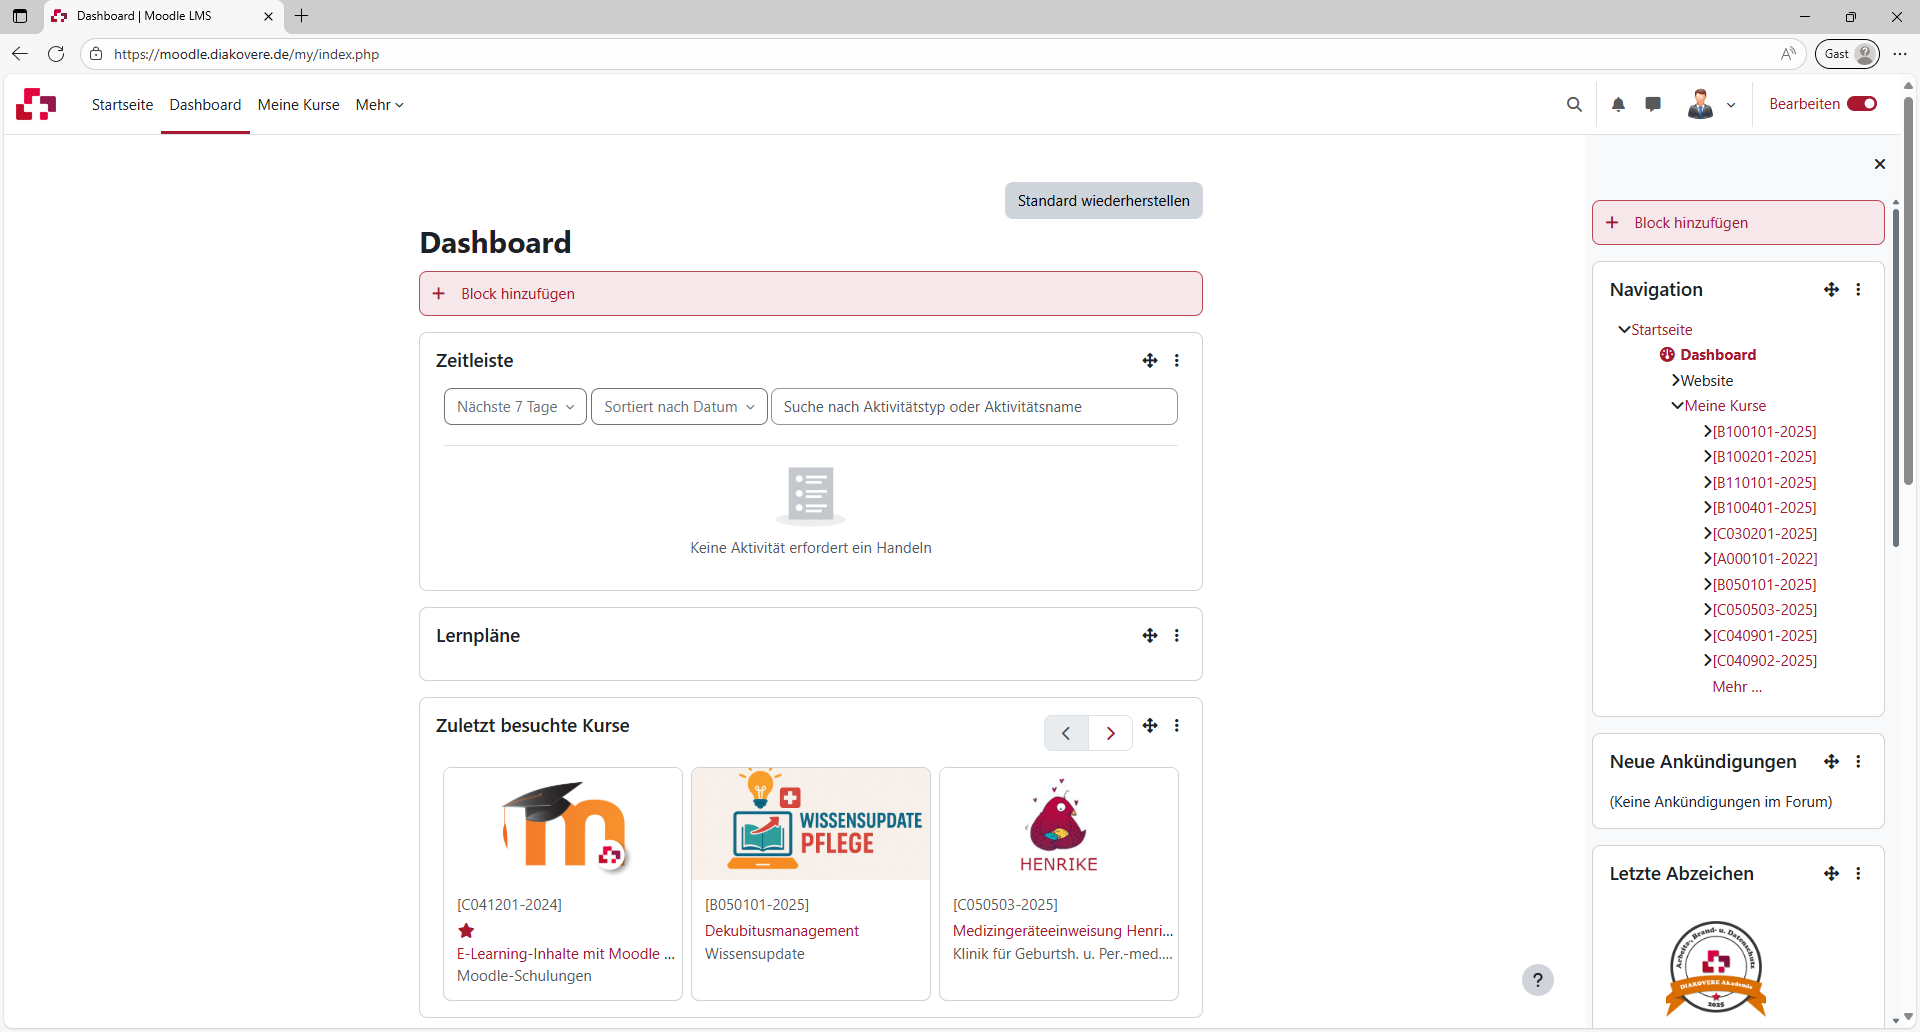
Task: Open the messaging chat bubble icon
Action: pos(1653,104)
